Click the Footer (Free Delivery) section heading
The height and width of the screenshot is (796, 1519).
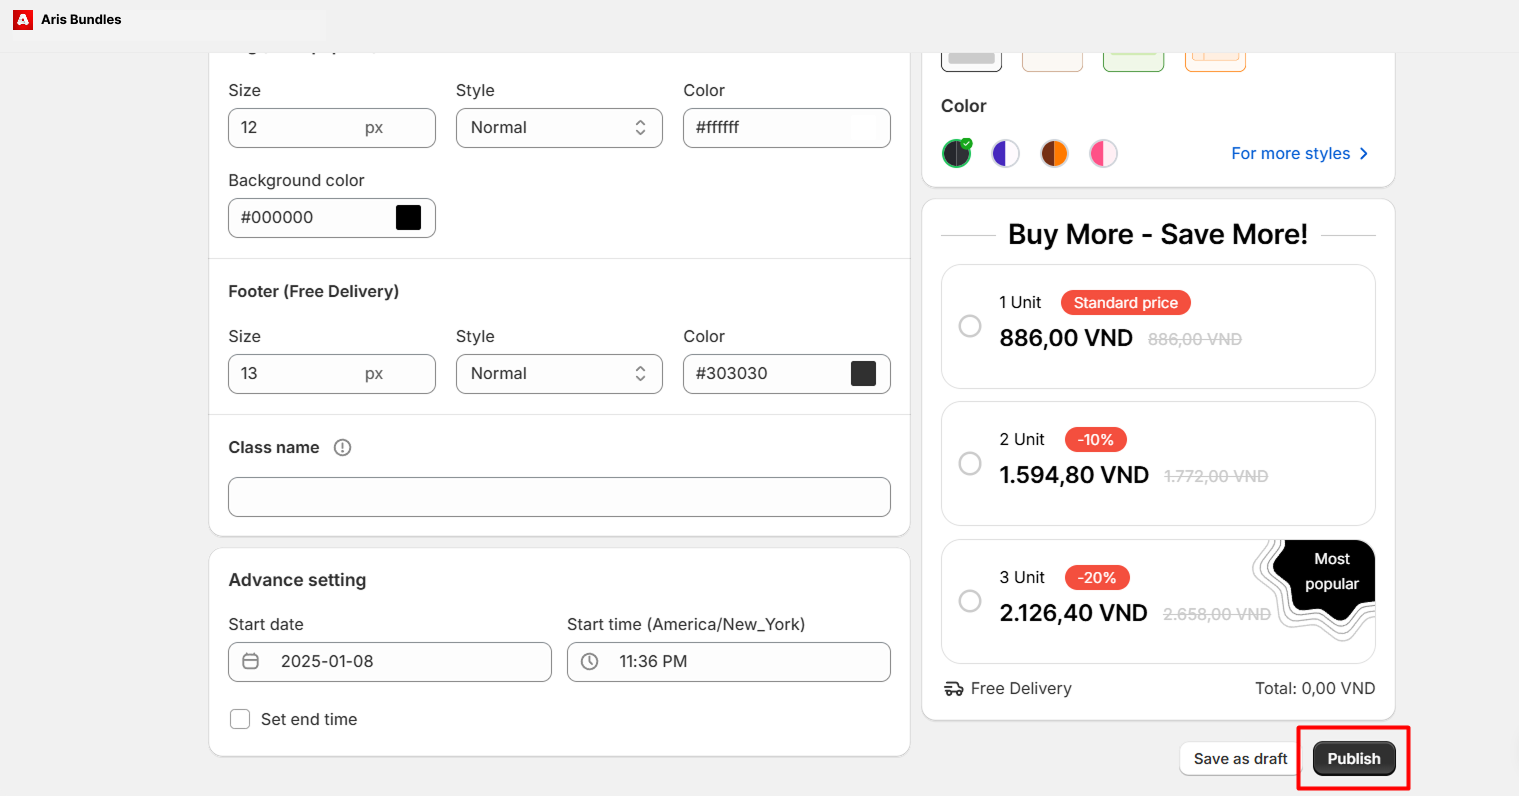pyautogui.click(x=314, y=291)
